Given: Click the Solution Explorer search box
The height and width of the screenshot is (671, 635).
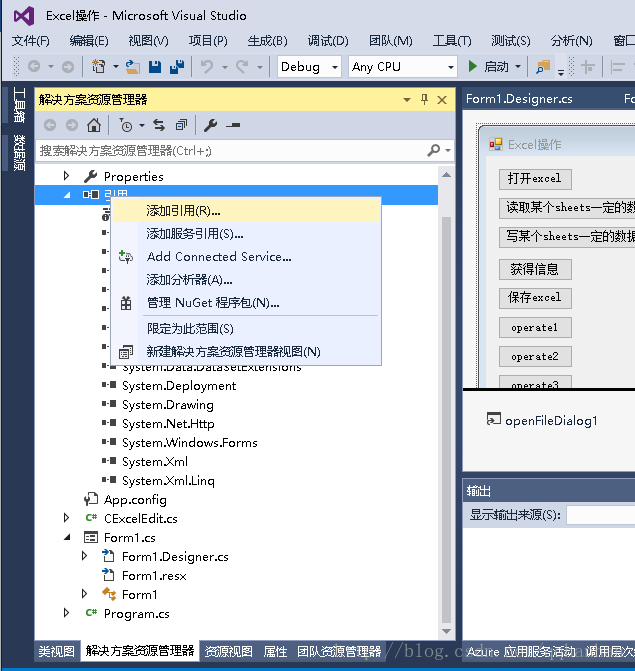Looking at the screenshot, I should [231, 150].
